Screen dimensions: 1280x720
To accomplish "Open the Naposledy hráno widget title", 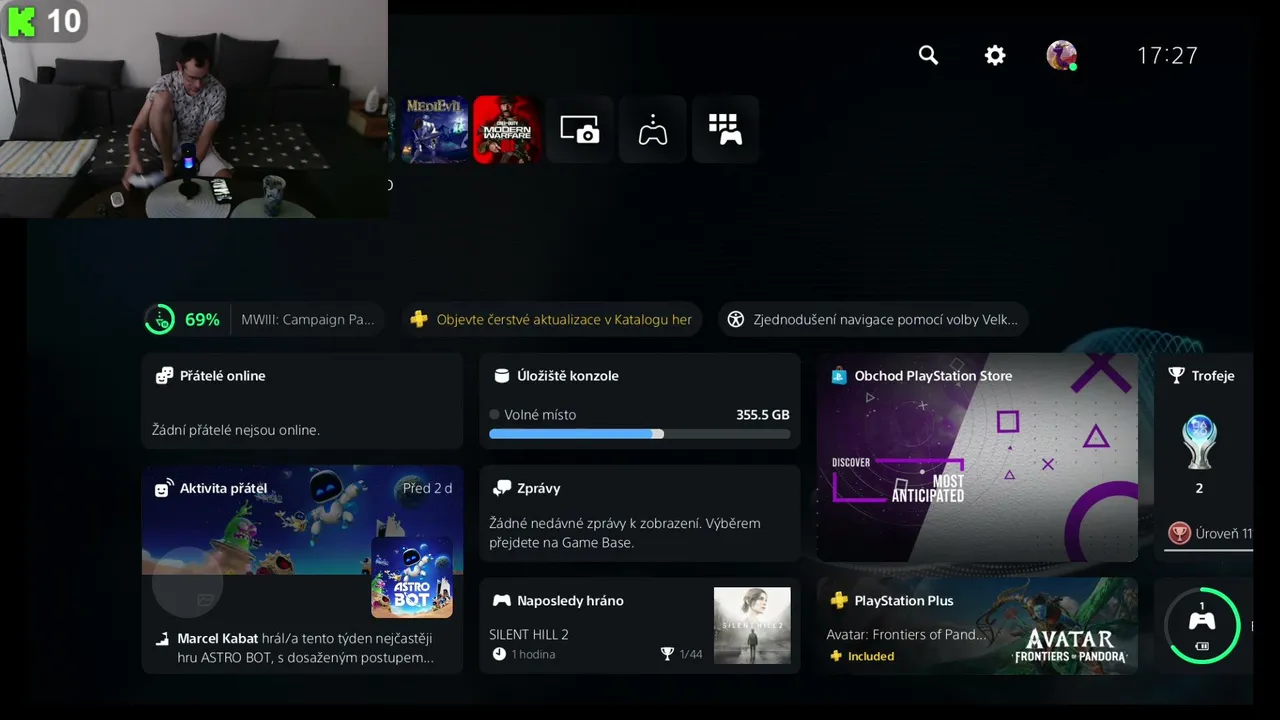I will click(x=570, y=601).
